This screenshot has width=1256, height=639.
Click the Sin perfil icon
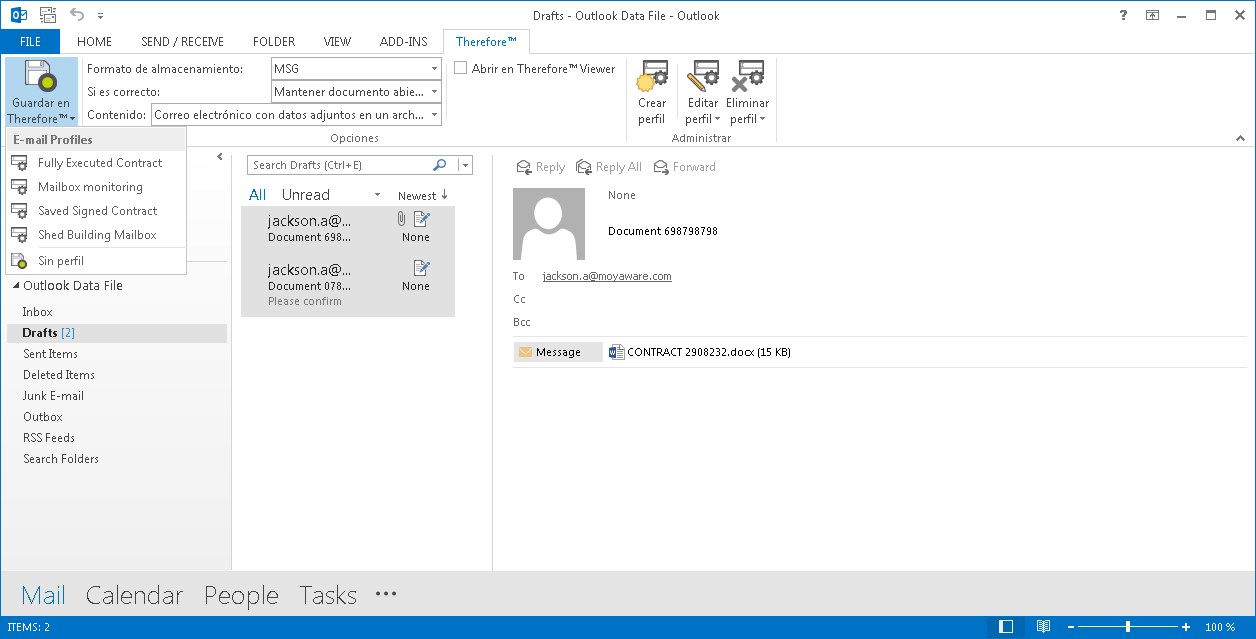click(19, 261)
